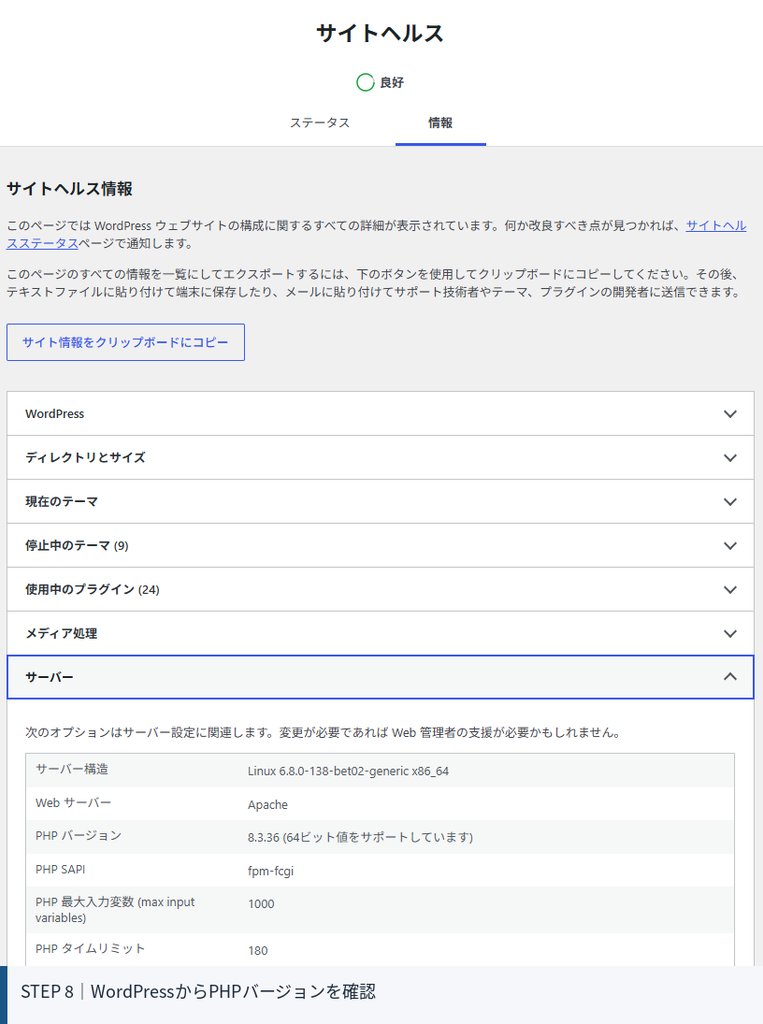Click chevron icon on 使用中のプラグイン row

coord(730,590)
